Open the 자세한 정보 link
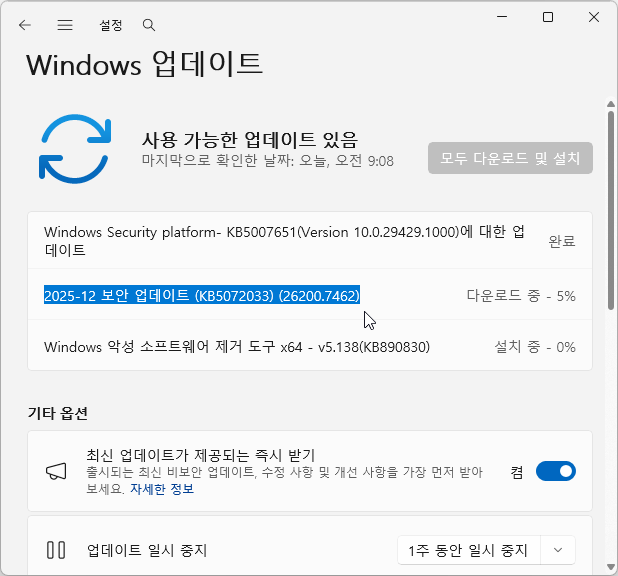Screen dimensions: 618x576 pyautogui.click(x=162, y=489)
